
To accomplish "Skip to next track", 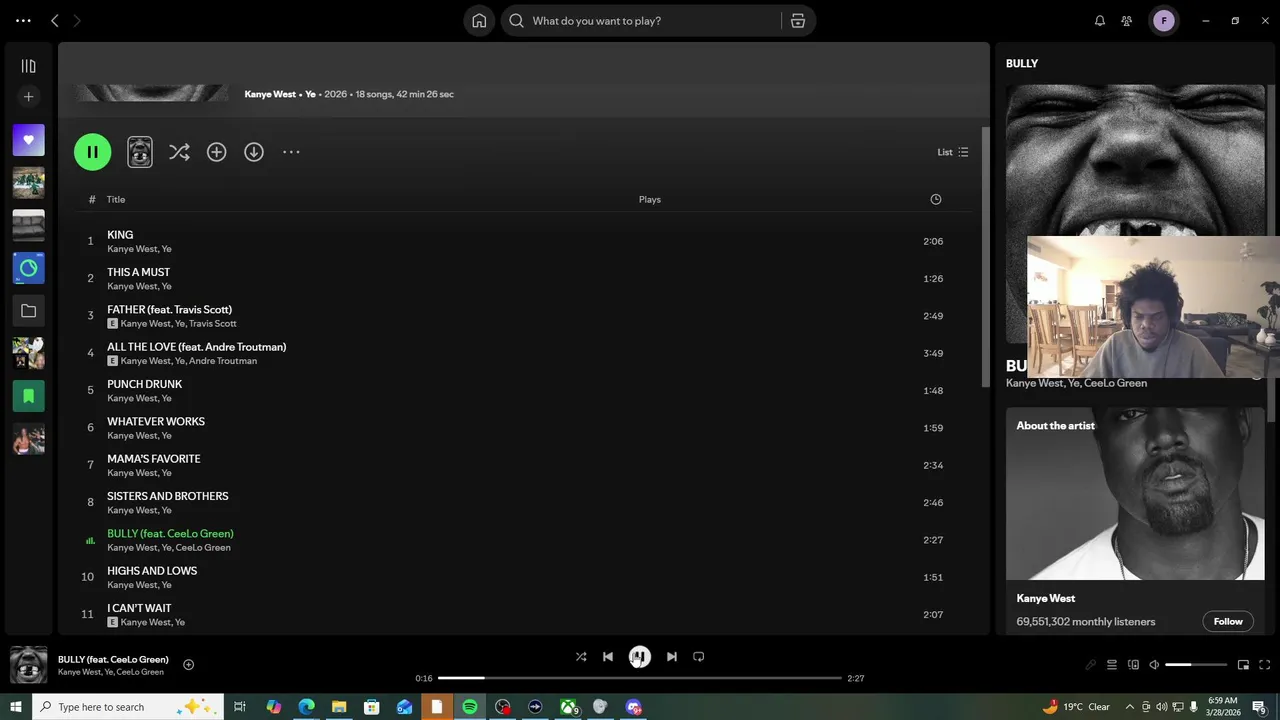I will [x=672, y=657].
